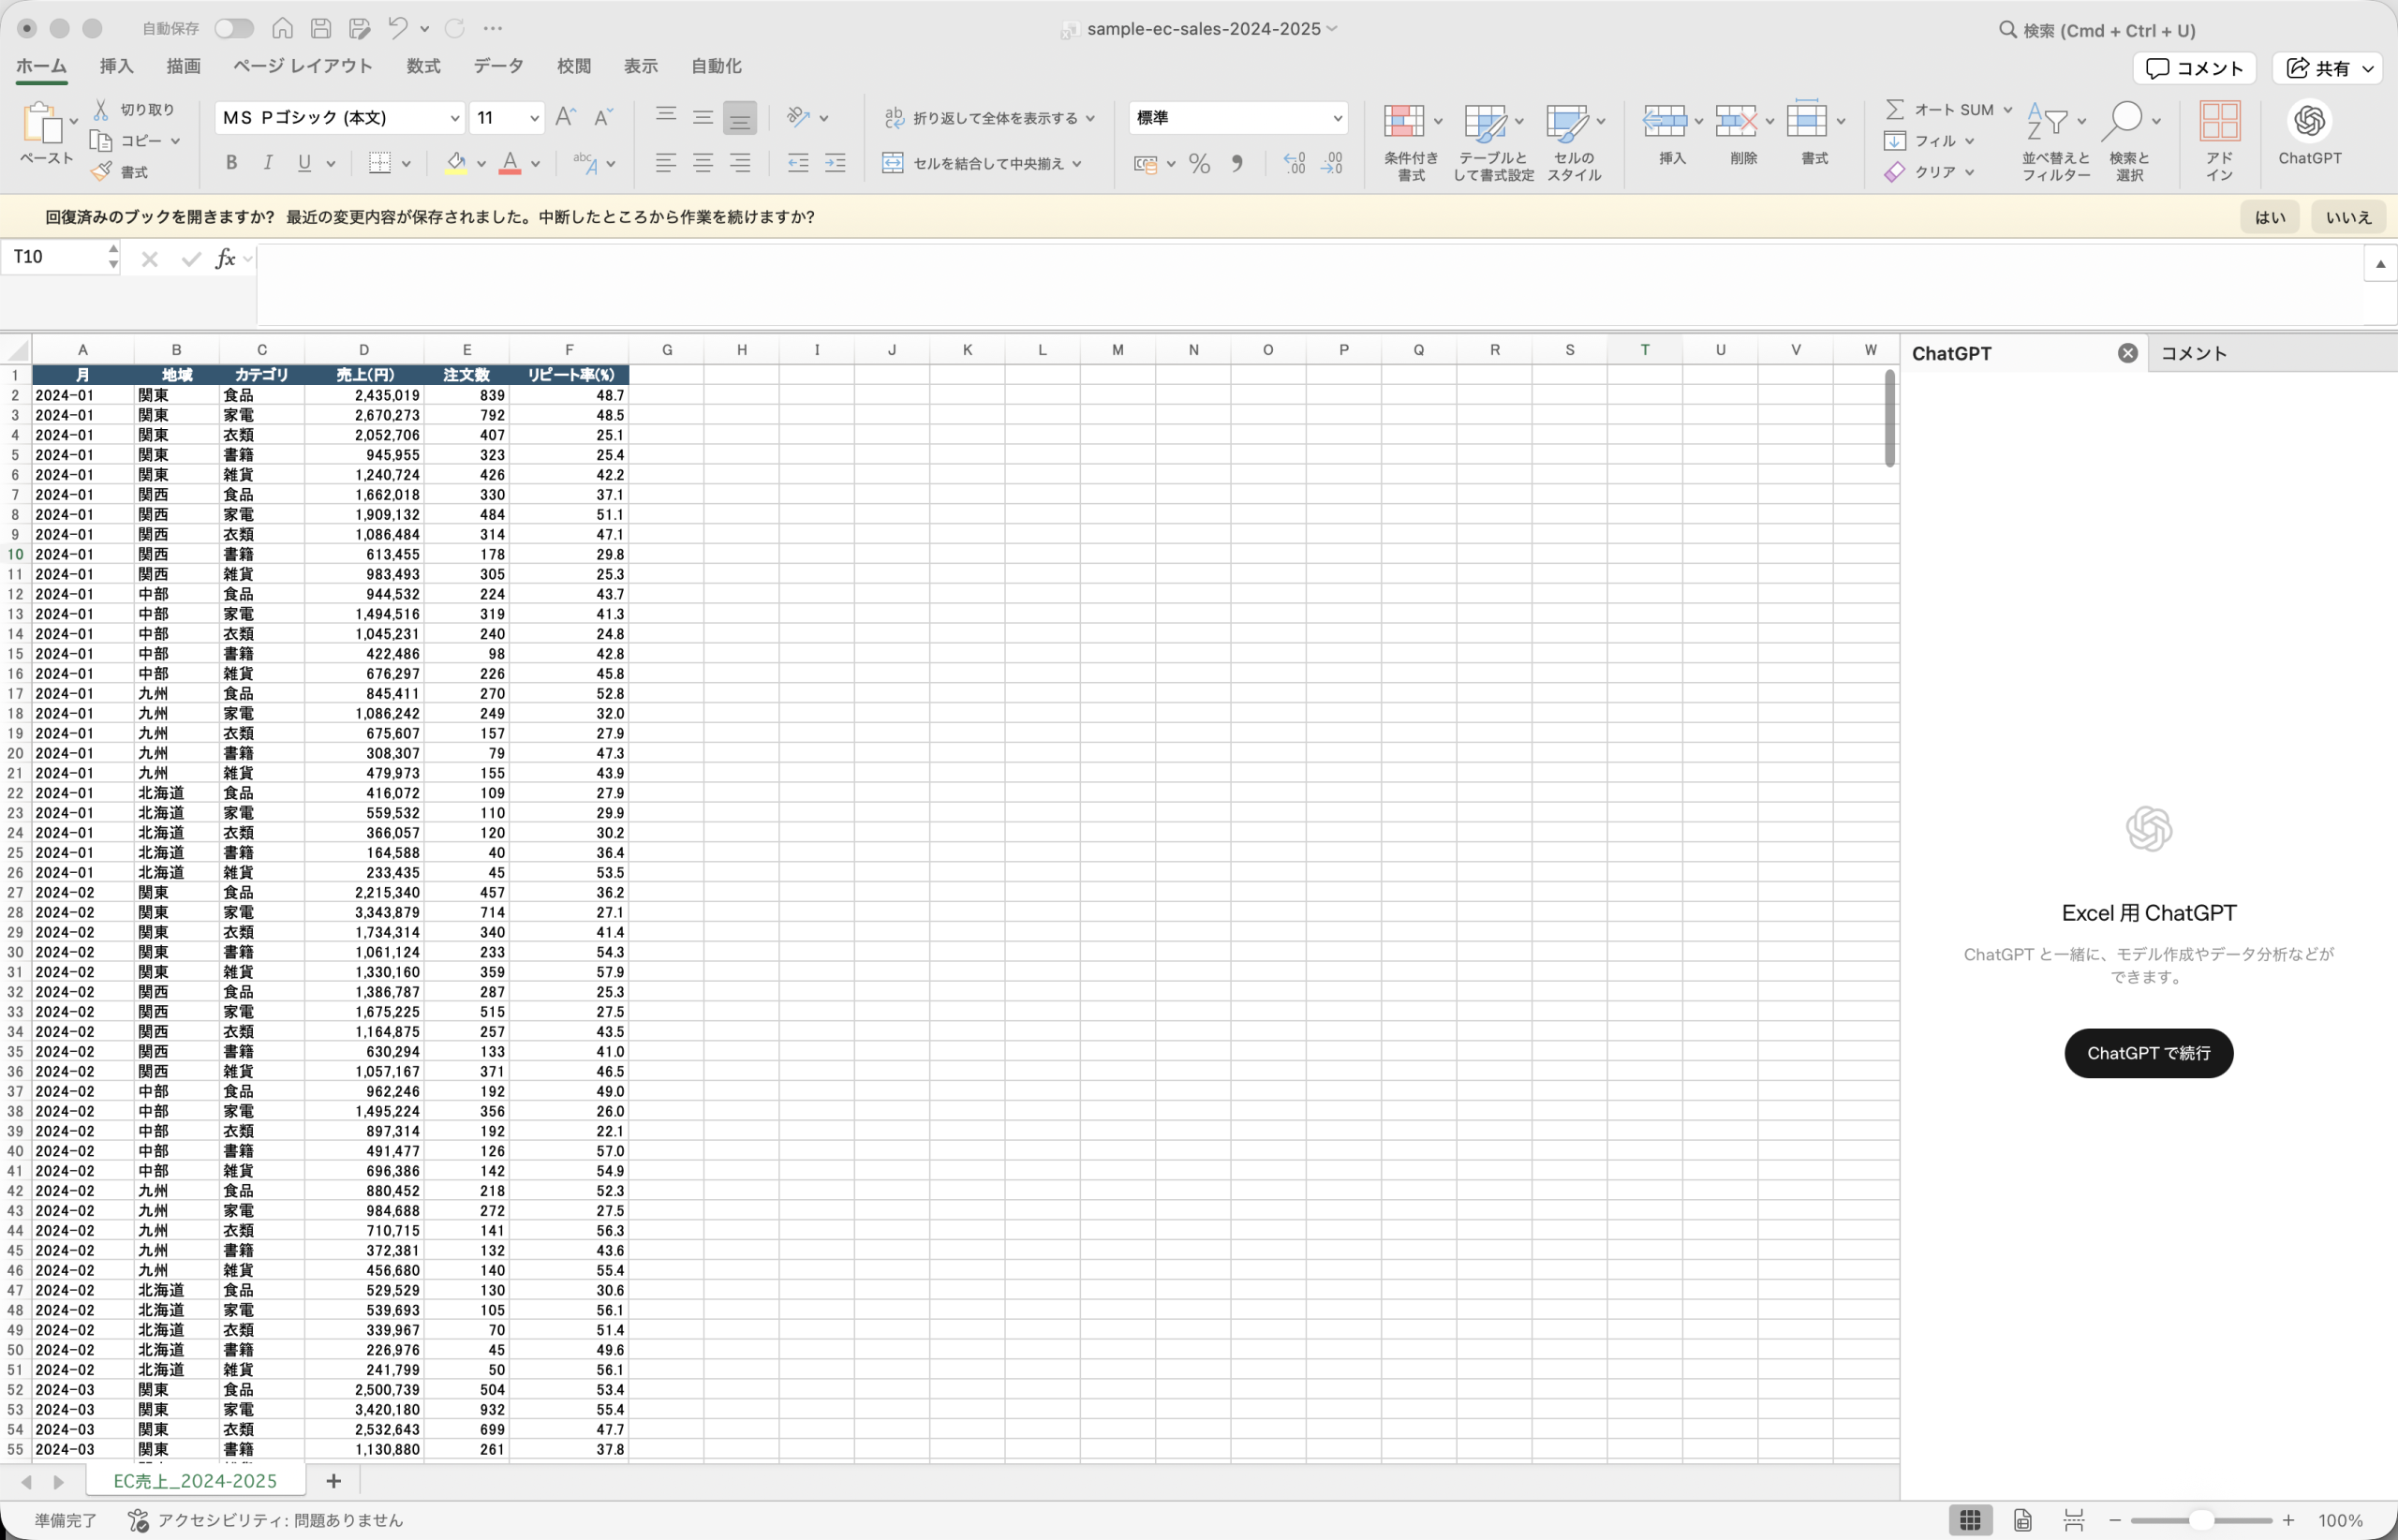Expand merge and center (セルを結合して中央揃え) arrow
Image resolution: width=2398 pixels, height=1540 pixels.
point(1077,164)
